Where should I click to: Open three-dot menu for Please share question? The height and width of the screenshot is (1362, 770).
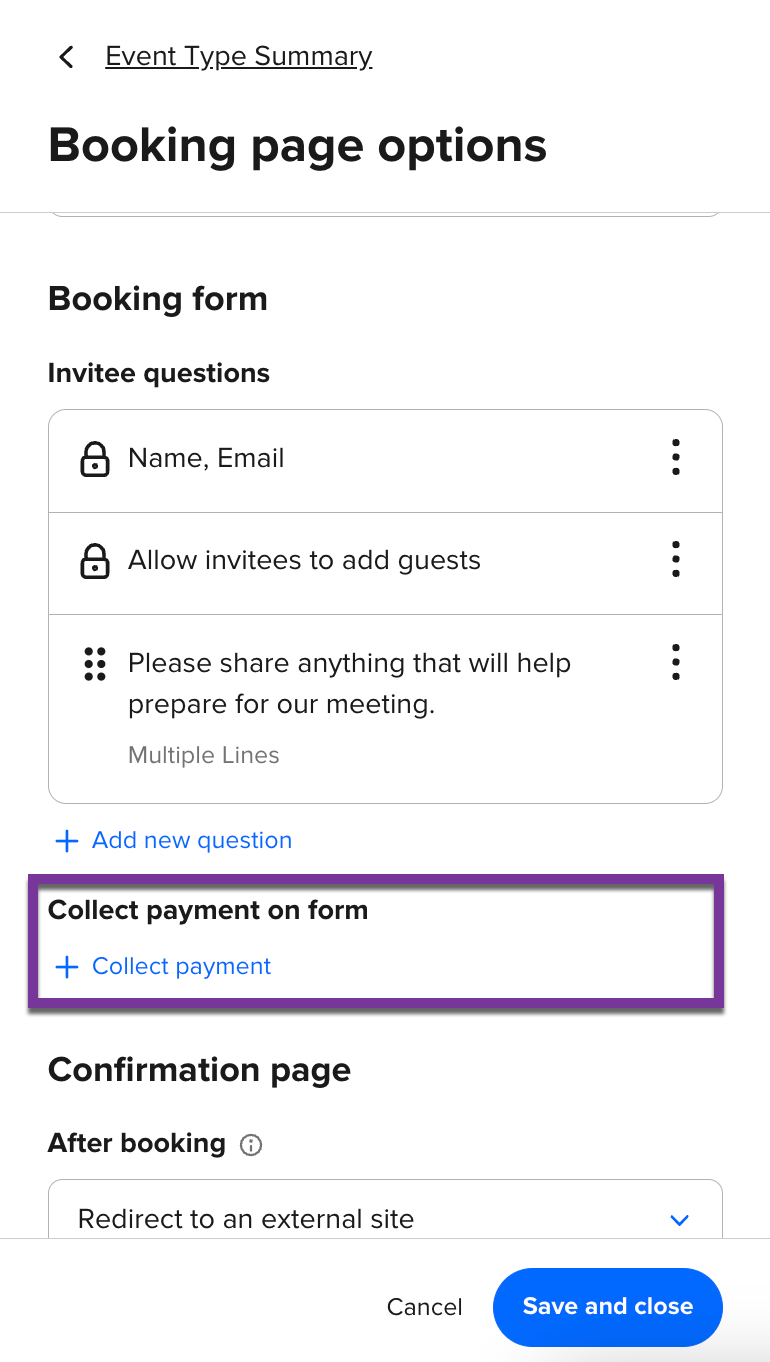[x=676, y=662]
